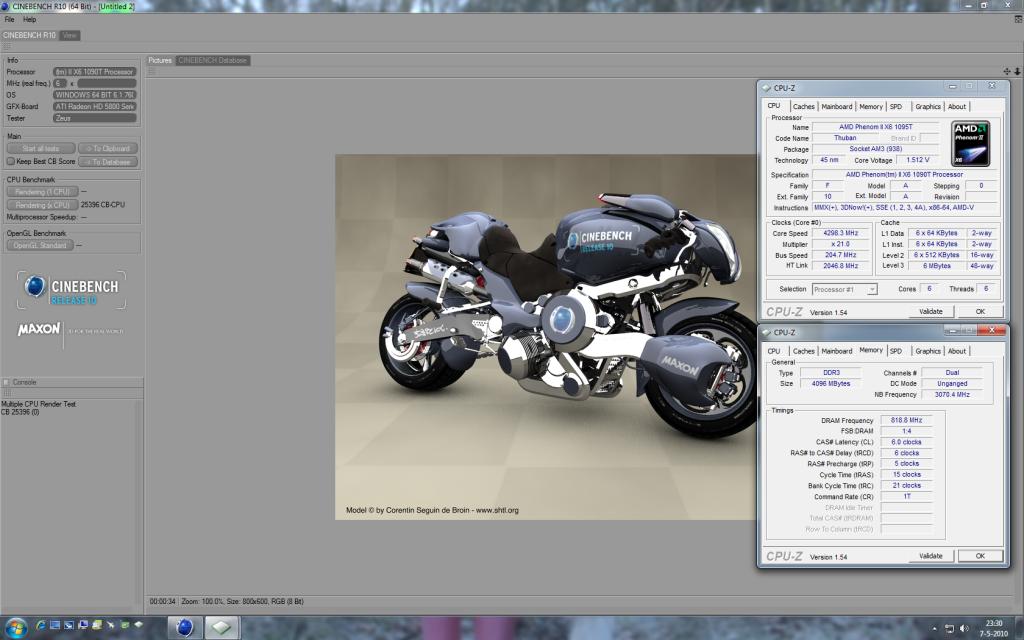This screenshot has width=1024, height=640.
Task: Open the File menu
Action: coord(9,20)
